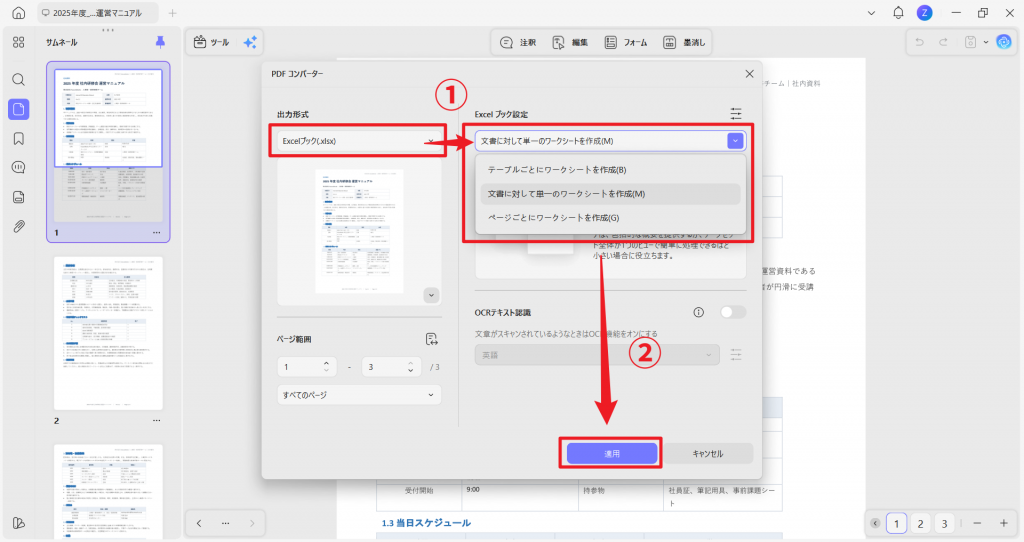Zoom out with the minus button
Image resolution: width=1024 pixels, height=542 pixels.
tap(977, 523)
